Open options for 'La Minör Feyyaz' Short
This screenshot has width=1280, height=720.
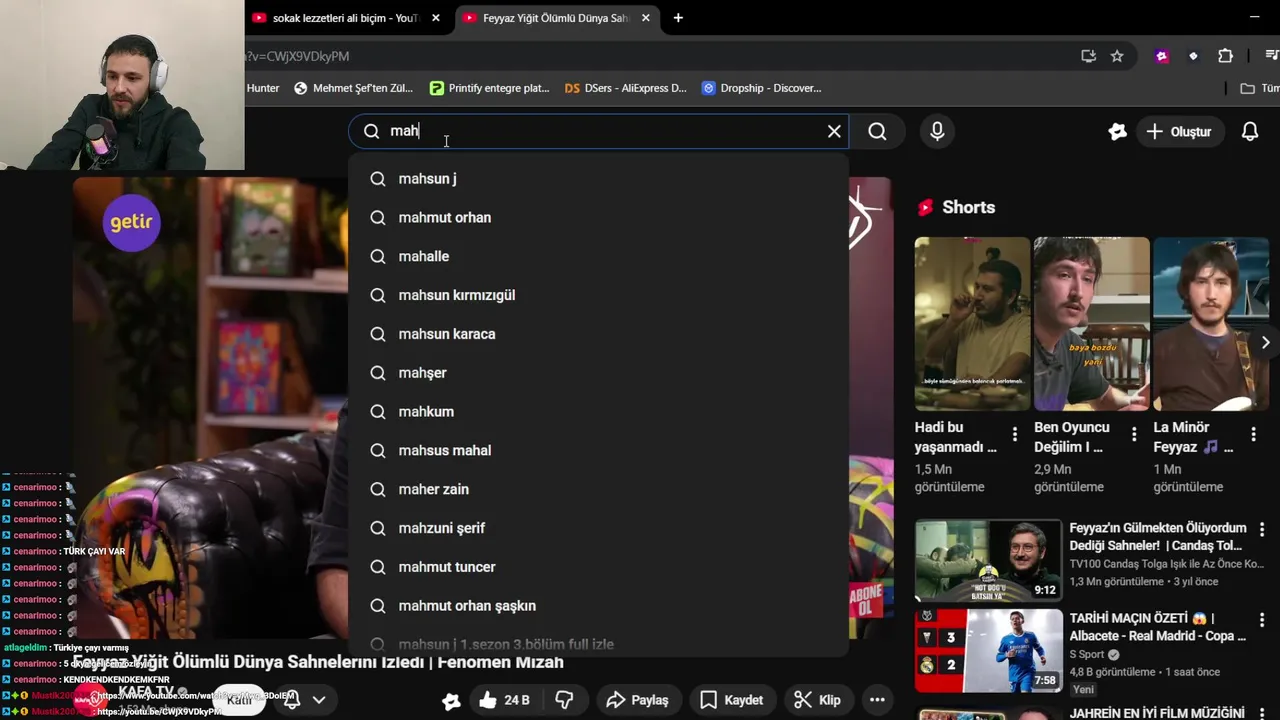1254,434
